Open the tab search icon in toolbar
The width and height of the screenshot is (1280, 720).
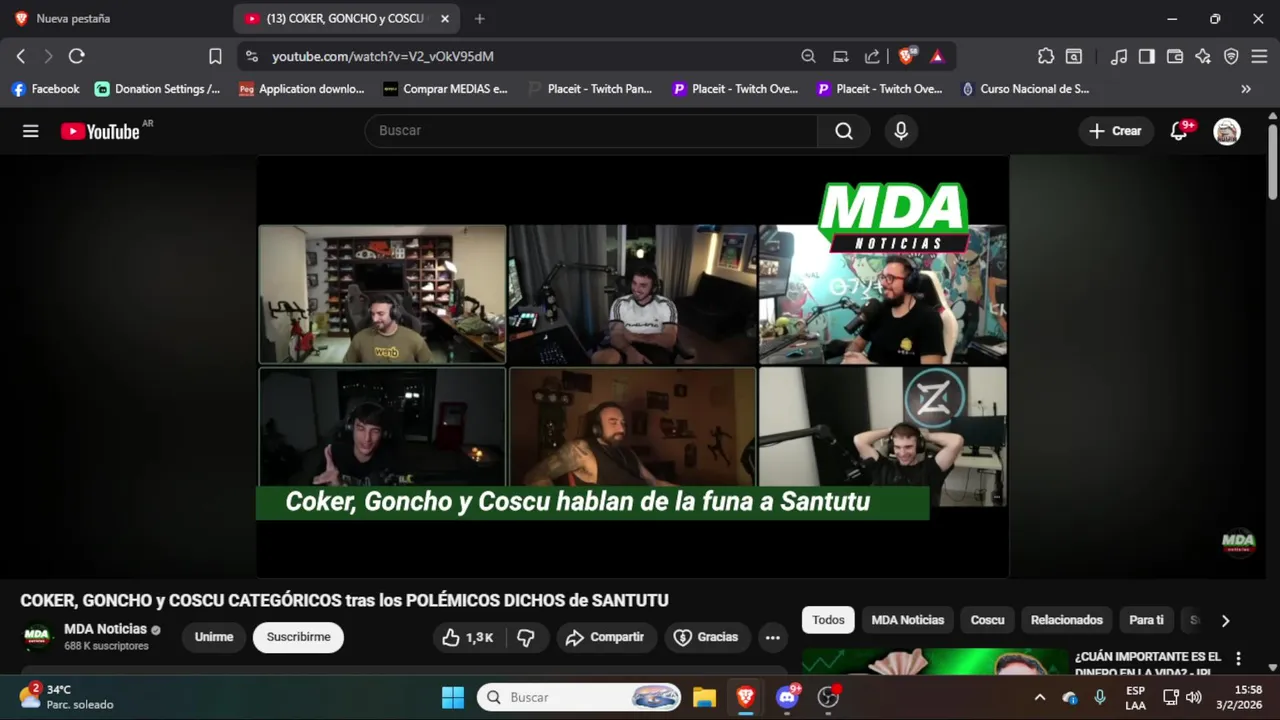1074,57
